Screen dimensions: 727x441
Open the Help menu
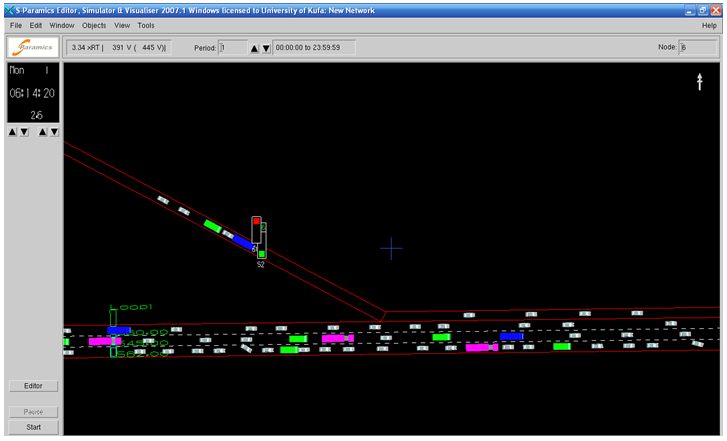[x=709, y=24]
